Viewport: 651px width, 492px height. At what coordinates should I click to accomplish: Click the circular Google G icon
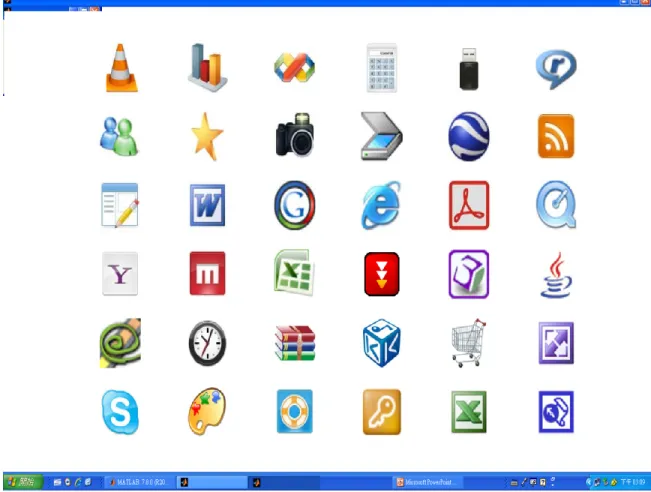pyautogui.click(x=294, y=205)
